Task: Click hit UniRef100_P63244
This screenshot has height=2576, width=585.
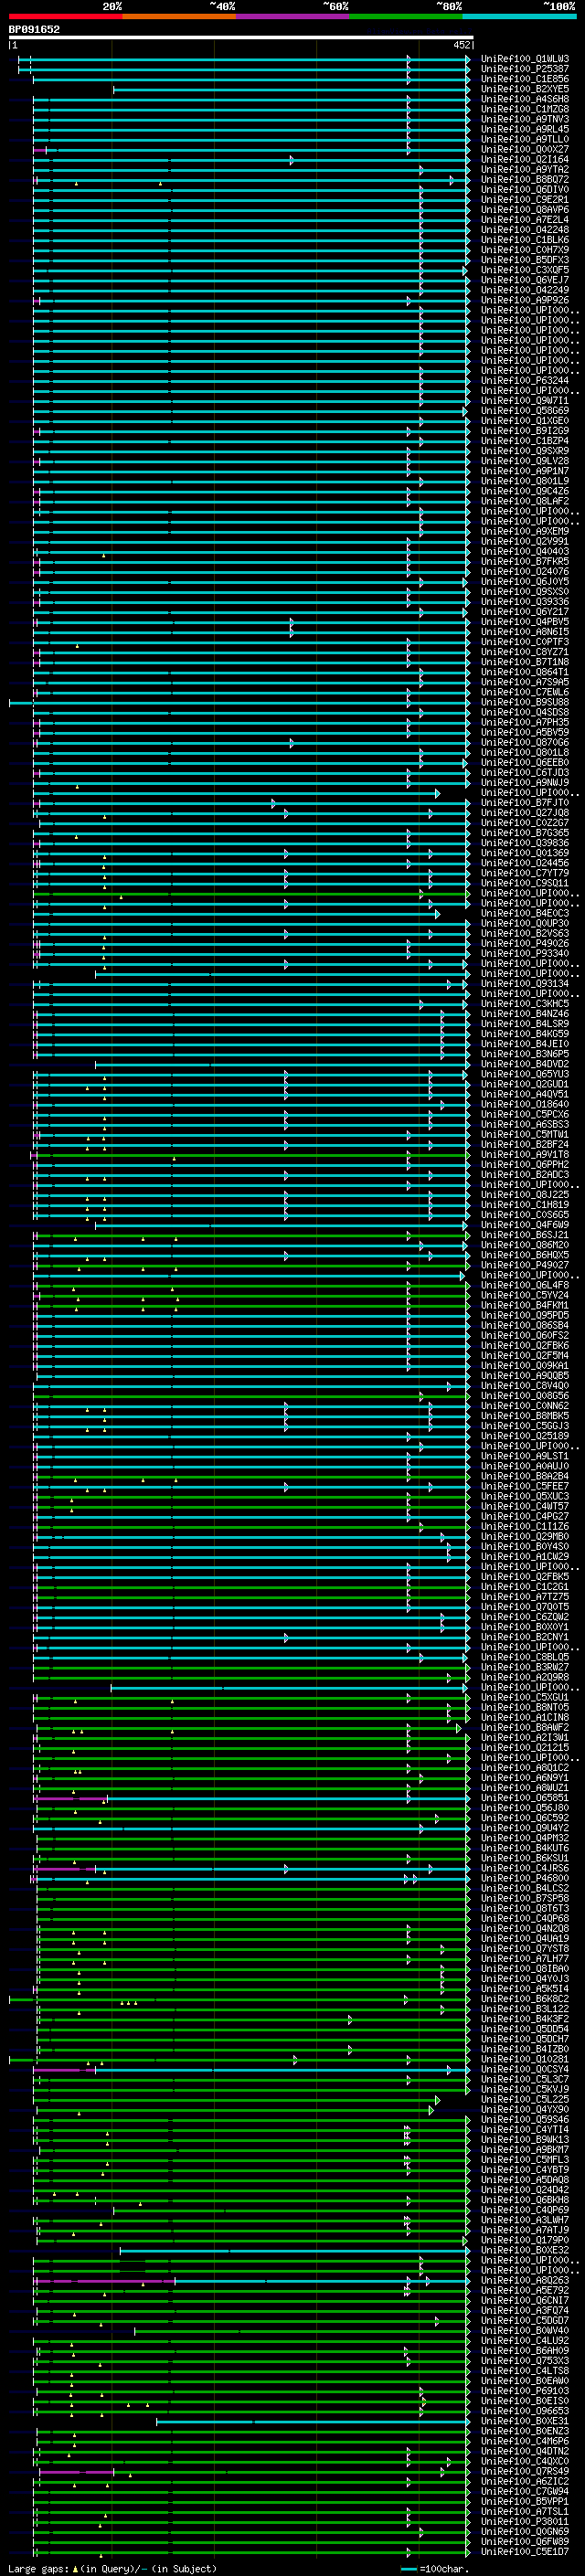Action: coord(525,380)
